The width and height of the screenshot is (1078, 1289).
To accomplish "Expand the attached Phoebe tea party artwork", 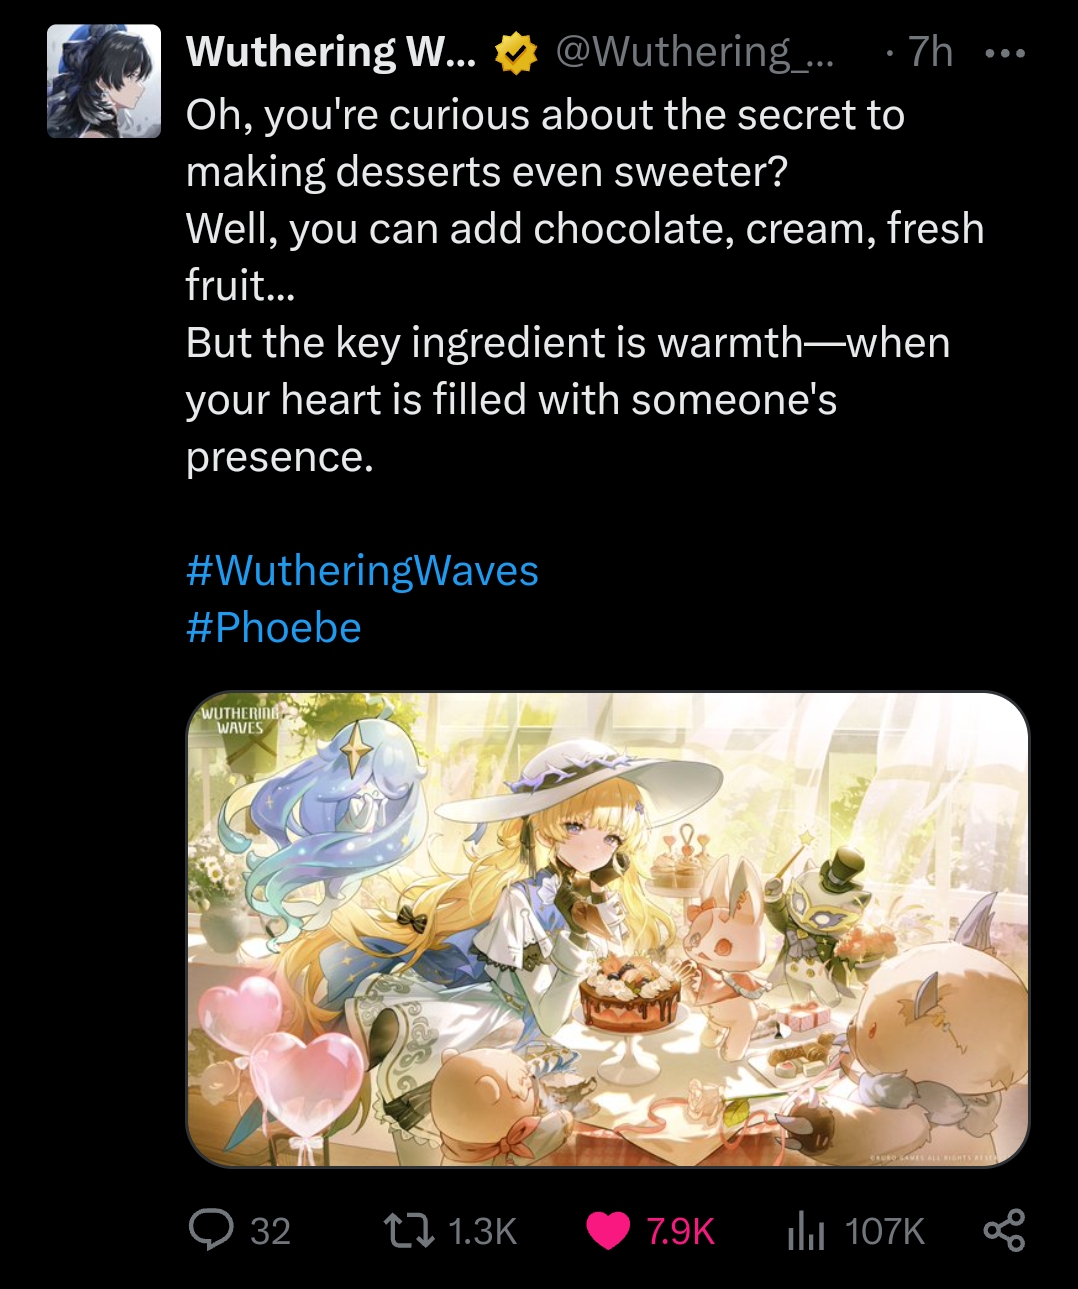I will point(608,929).
